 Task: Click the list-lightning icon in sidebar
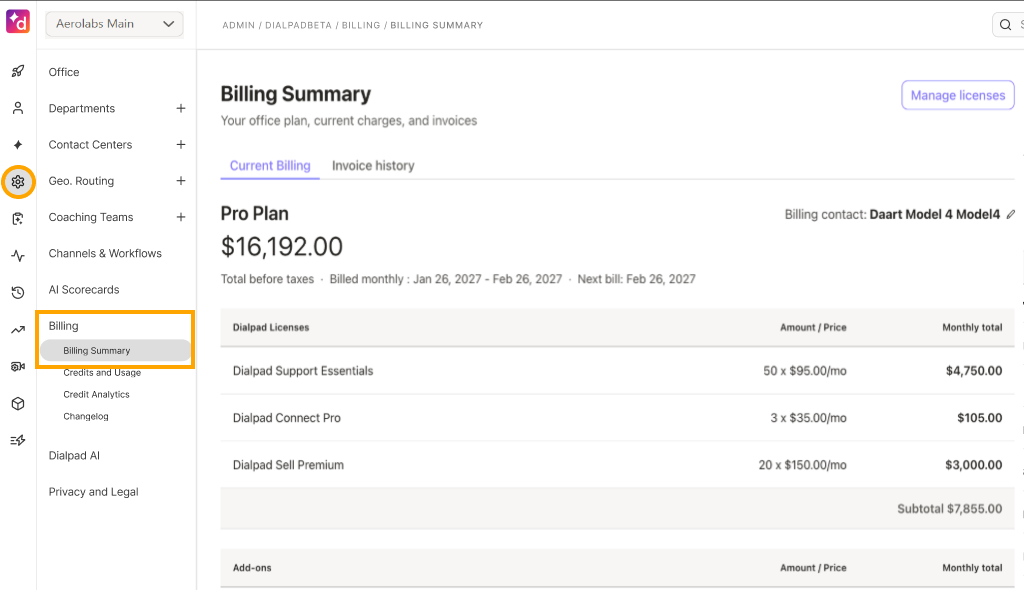(18, 440)
